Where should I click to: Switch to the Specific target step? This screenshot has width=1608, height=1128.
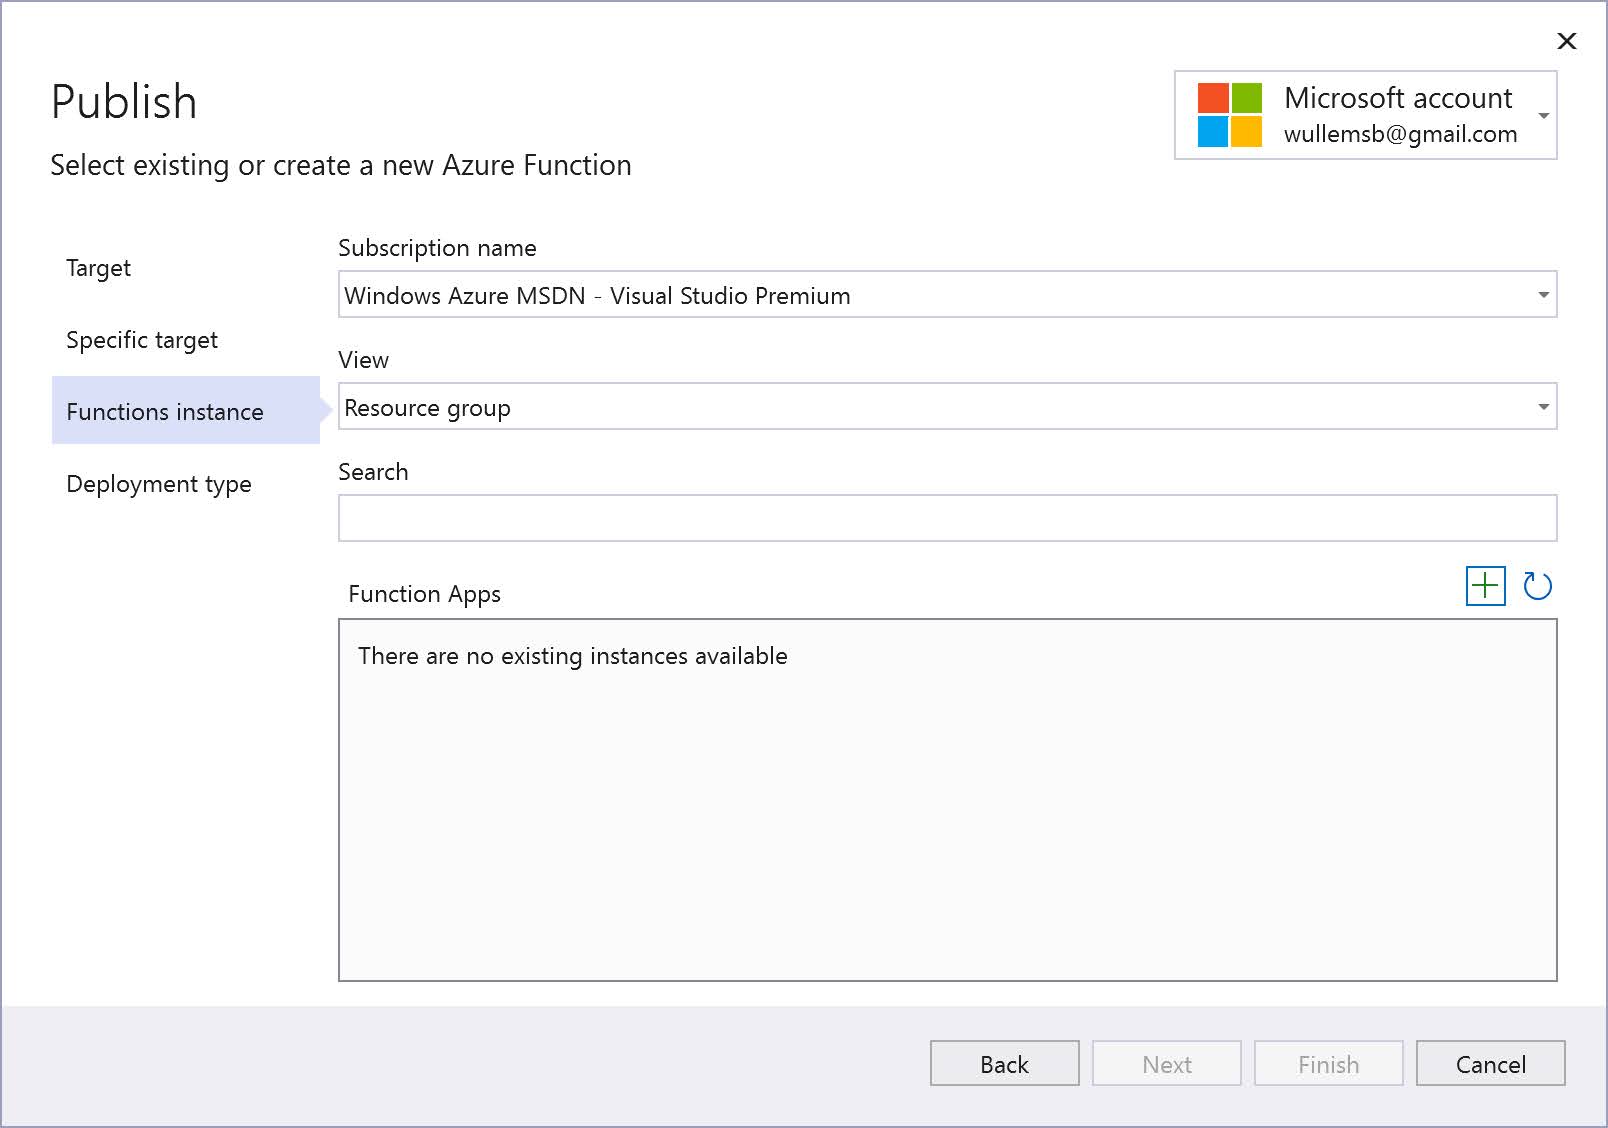[142, 340]
